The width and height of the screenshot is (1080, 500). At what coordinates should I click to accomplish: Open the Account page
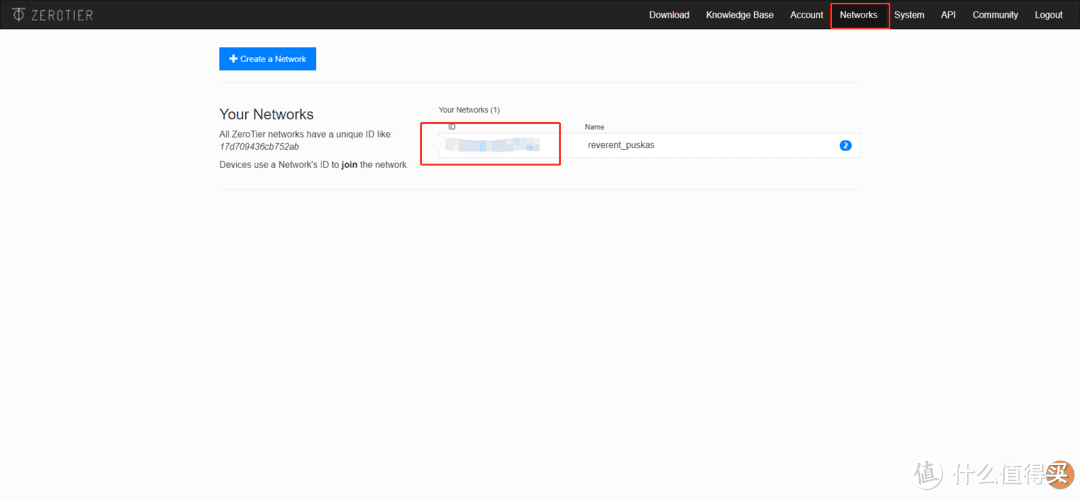click(806, 15)
